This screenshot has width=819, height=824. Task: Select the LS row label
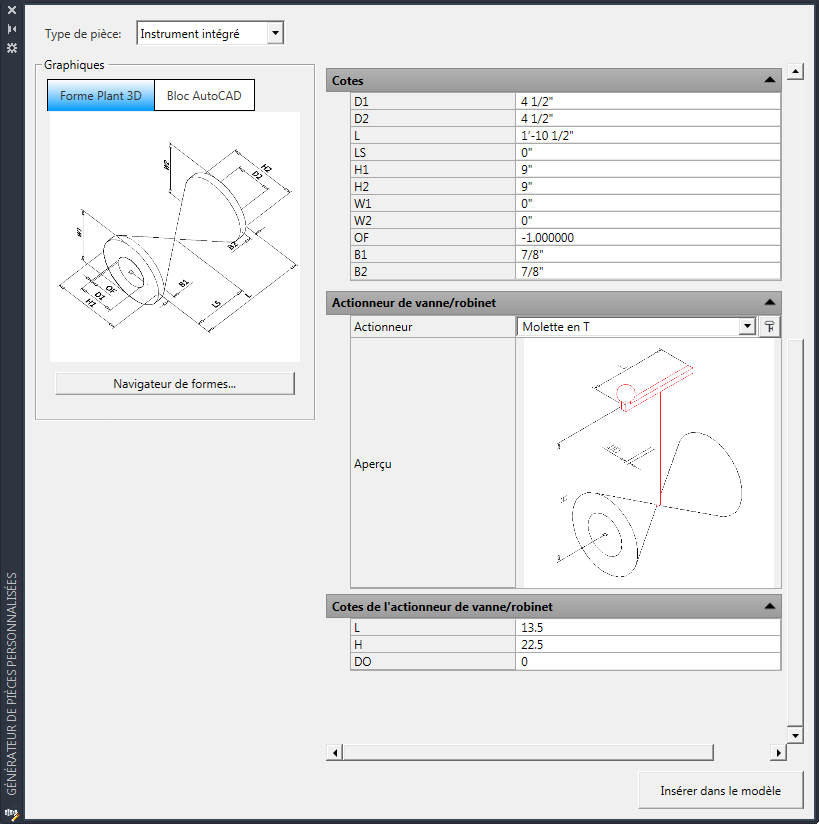(x=433, y=152)
